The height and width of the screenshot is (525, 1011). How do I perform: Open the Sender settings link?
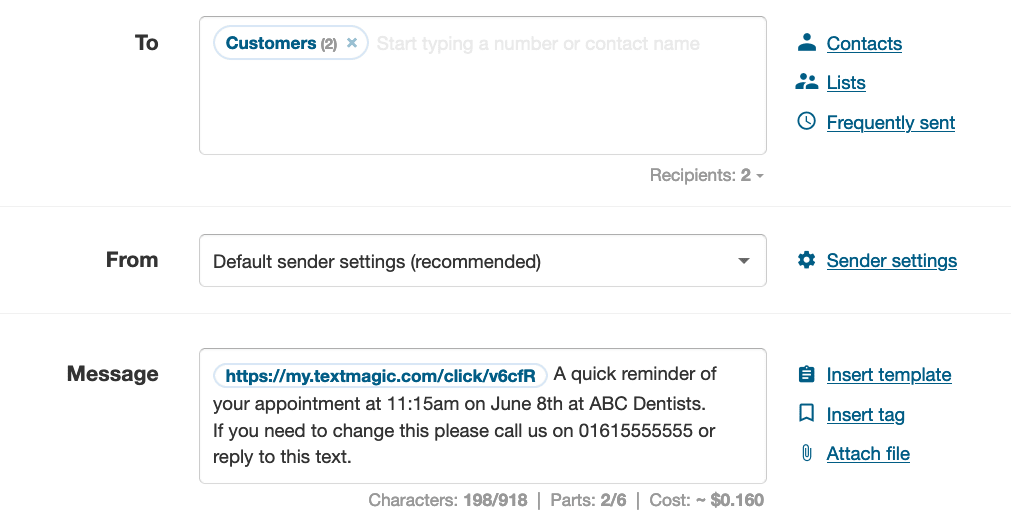point(891,261)
